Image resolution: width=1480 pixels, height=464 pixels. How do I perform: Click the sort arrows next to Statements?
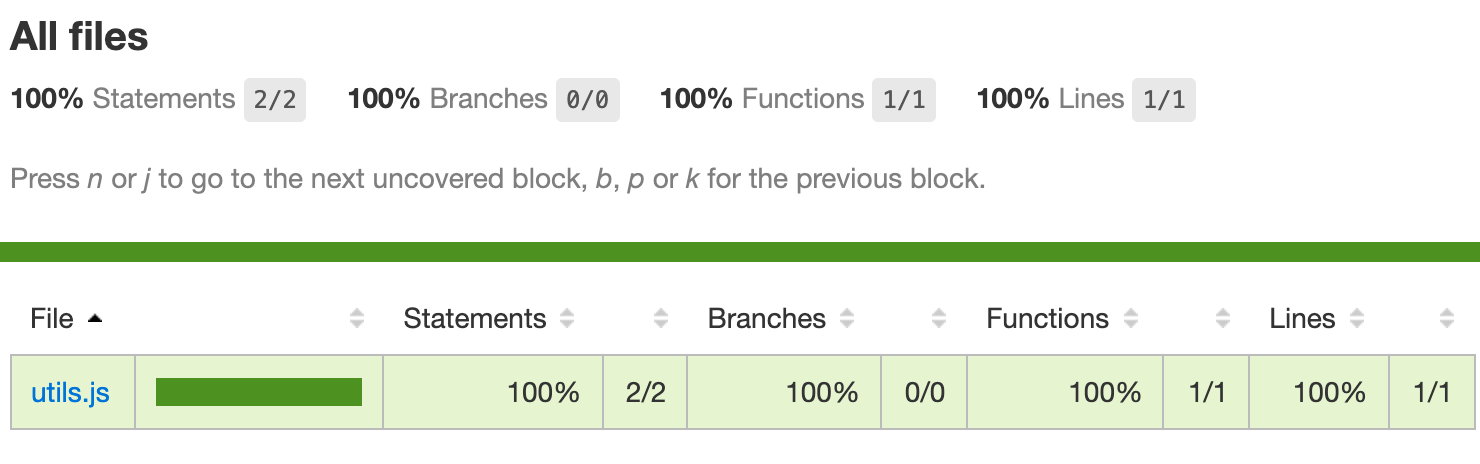pos(567,319)
